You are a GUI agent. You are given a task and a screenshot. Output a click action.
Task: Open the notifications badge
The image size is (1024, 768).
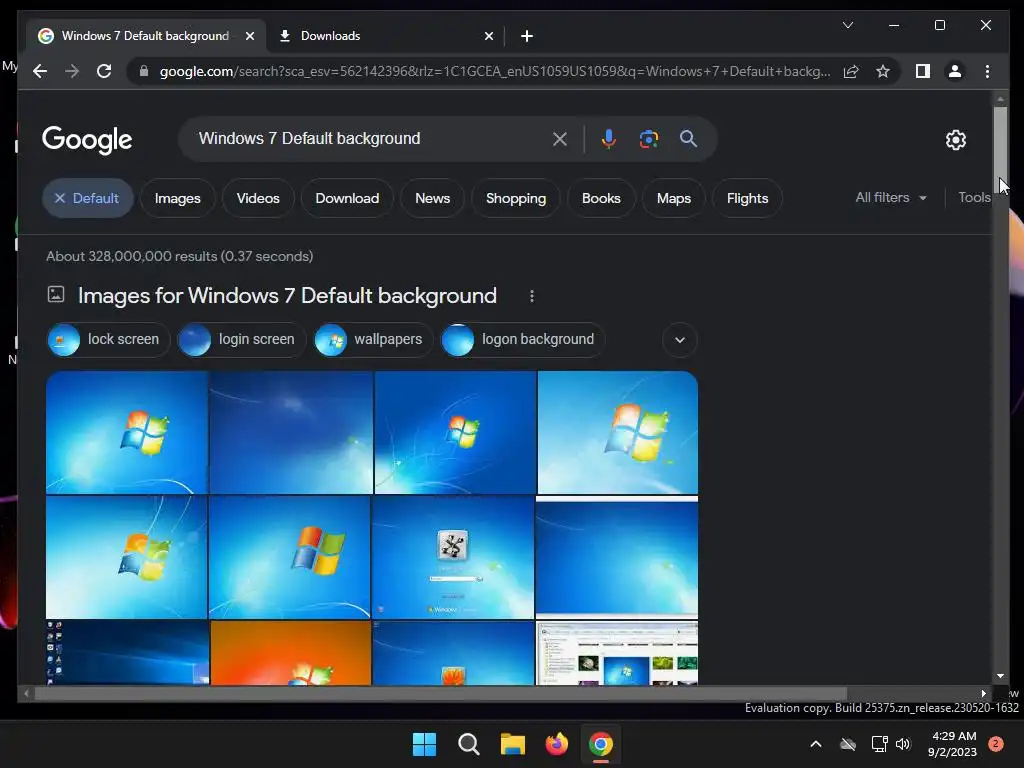pyautogui.click(x=996, y=744)
